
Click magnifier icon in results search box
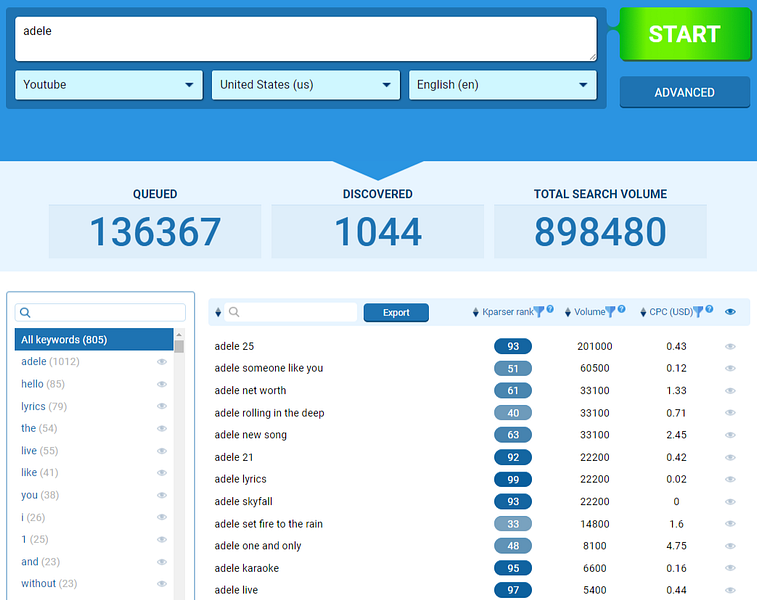click(x=234, y=312)
